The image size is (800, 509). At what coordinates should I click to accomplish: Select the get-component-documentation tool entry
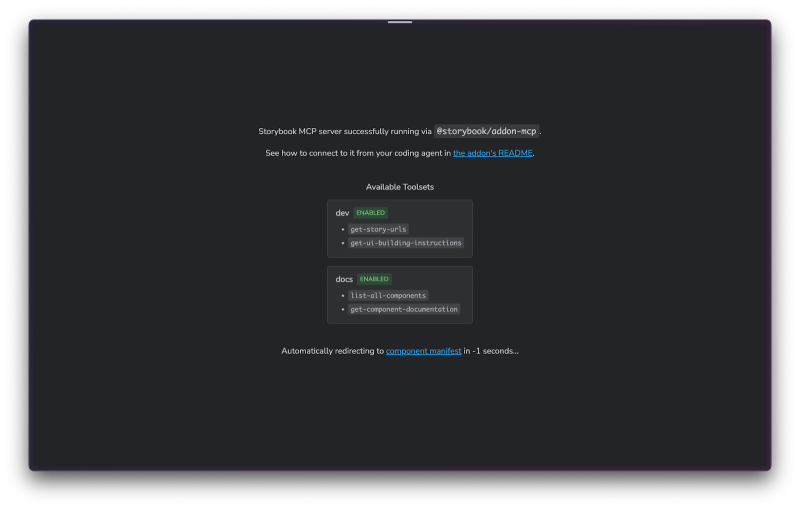tap(404, 309)
